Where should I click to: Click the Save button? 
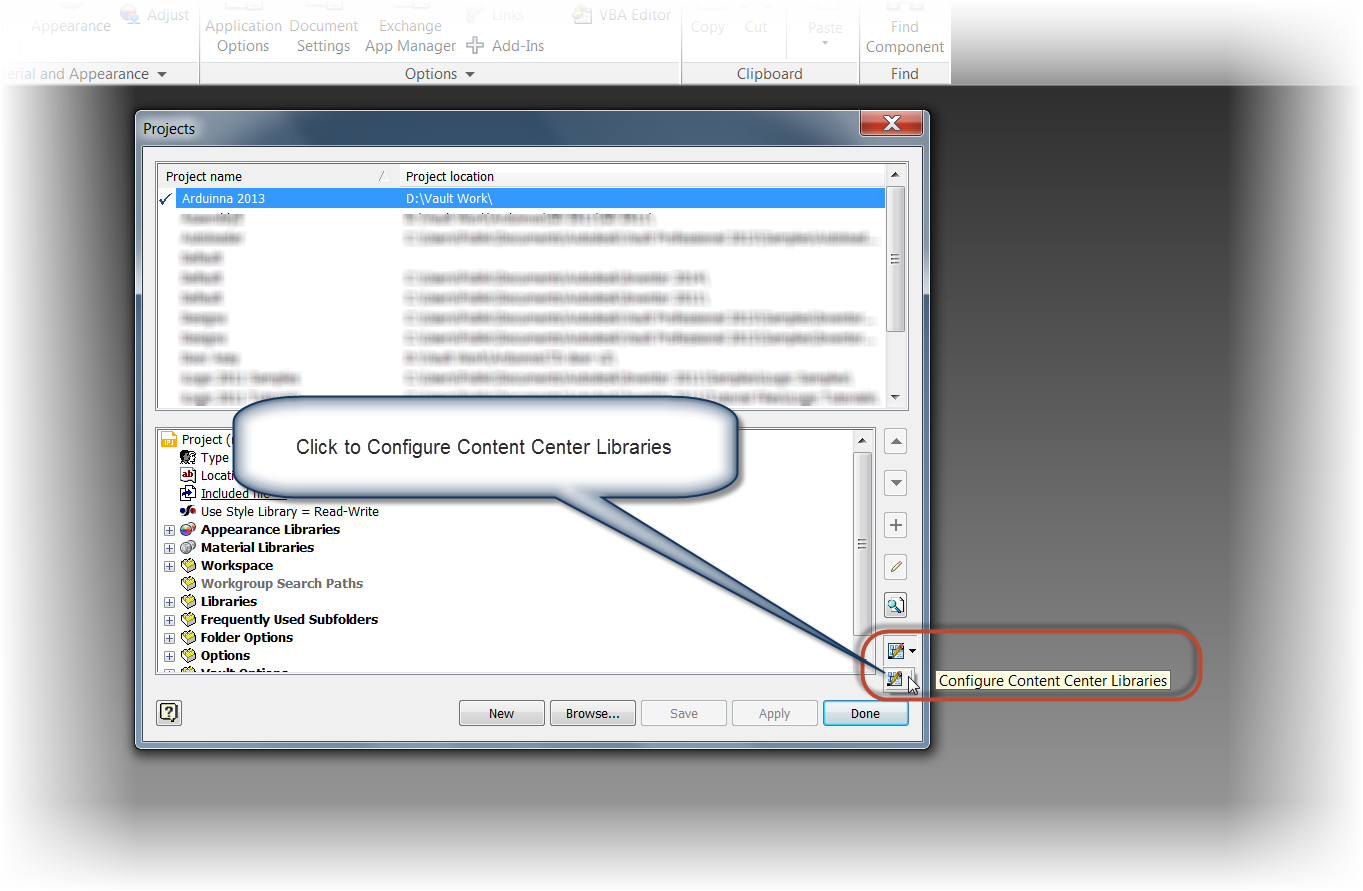(684, 713)
